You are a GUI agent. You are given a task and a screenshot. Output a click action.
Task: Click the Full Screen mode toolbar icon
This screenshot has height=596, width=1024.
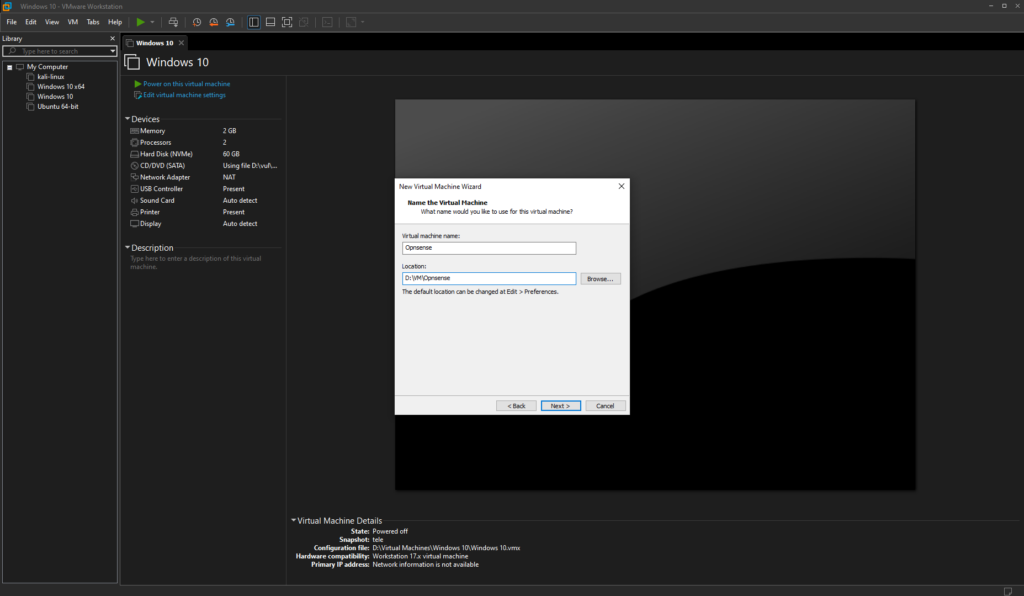(x=287, y=22)
